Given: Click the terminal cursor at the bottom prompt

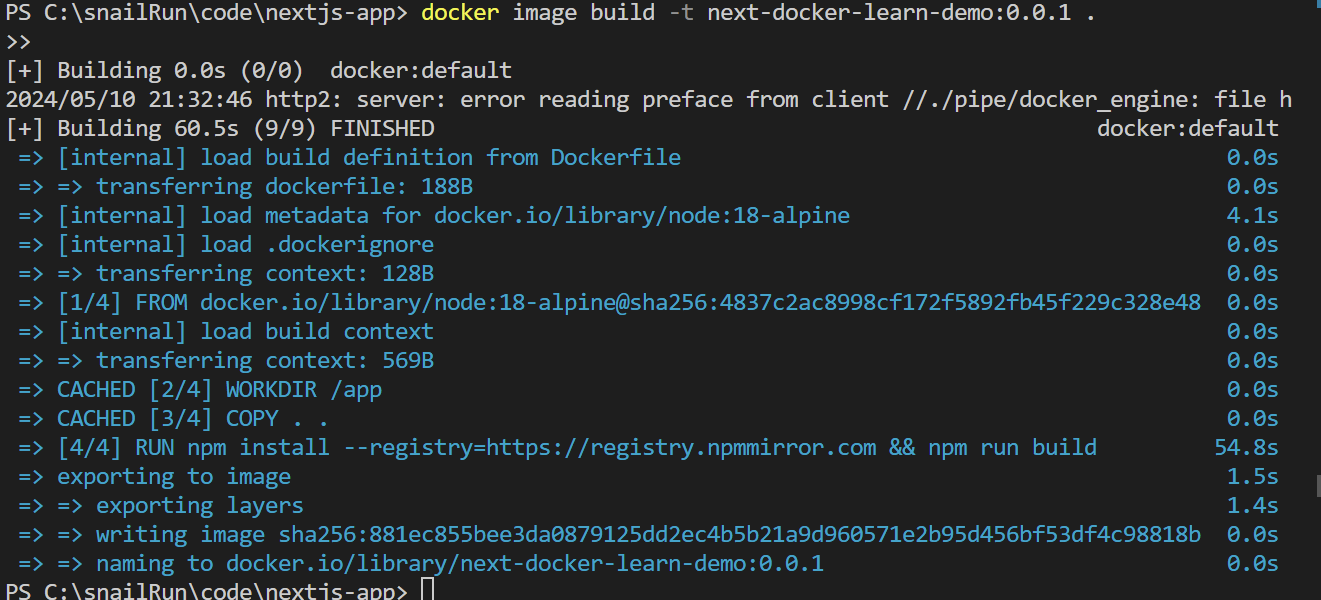Looking at the screenshot, I should point(427,591).
